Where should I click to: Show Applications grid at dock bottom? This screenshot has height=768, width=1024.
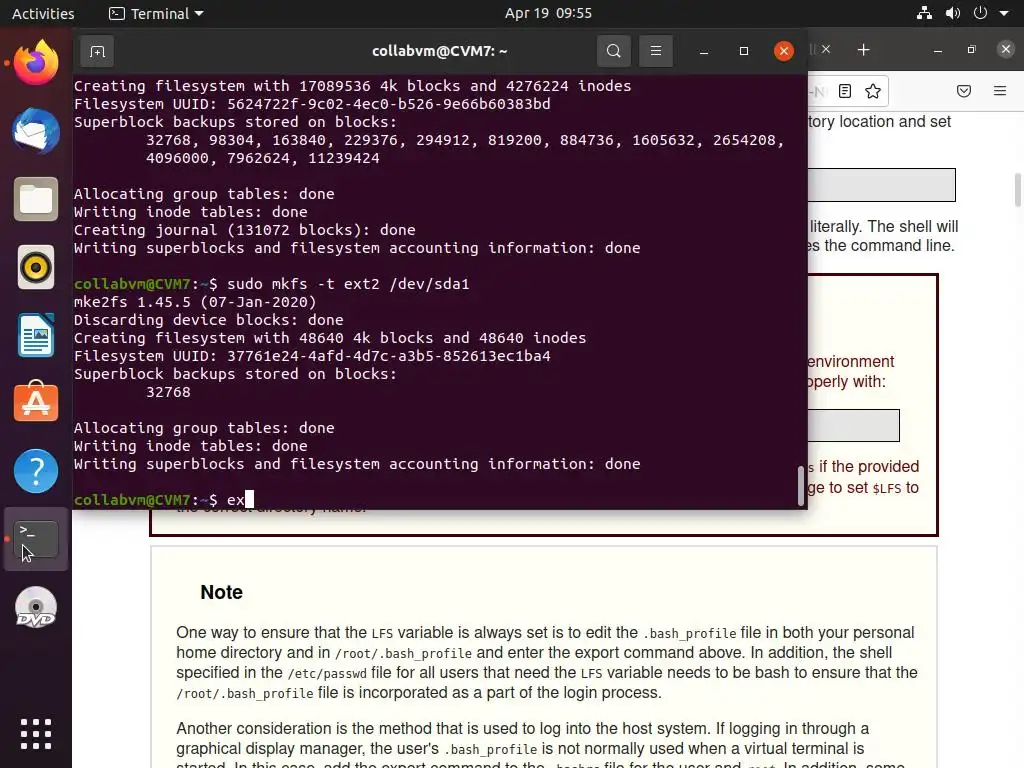click(36, 734)
